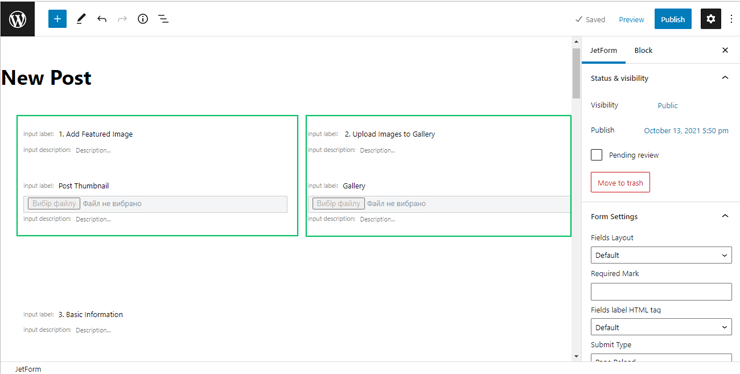This screenshot has width=740, height=374.
Task: Click the Publish button
Action: [673, 19]
